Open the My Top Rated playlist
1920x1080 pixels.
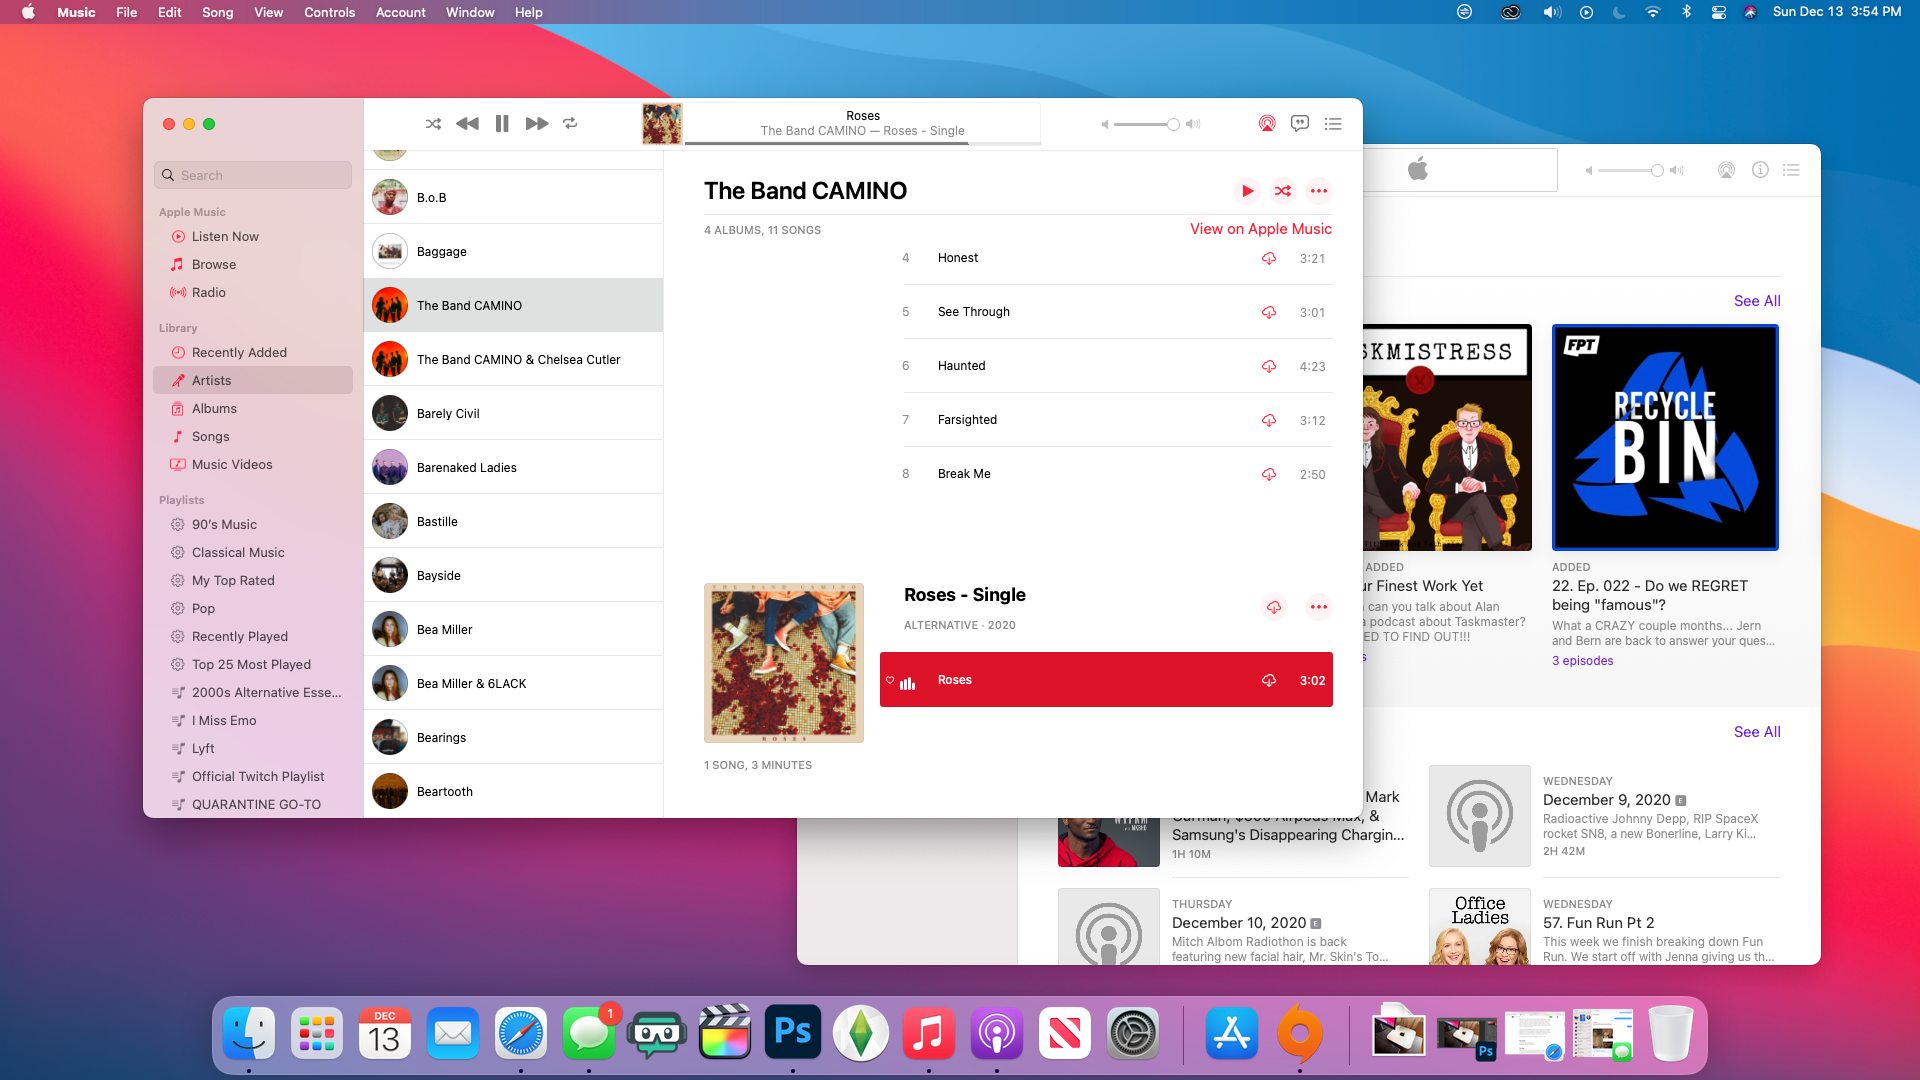tap(253, 581)
